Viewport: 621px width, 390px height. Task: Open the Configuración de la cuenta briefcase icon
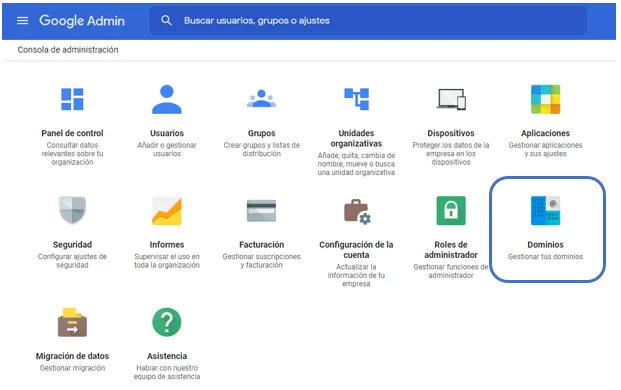(x=357, y=212)
